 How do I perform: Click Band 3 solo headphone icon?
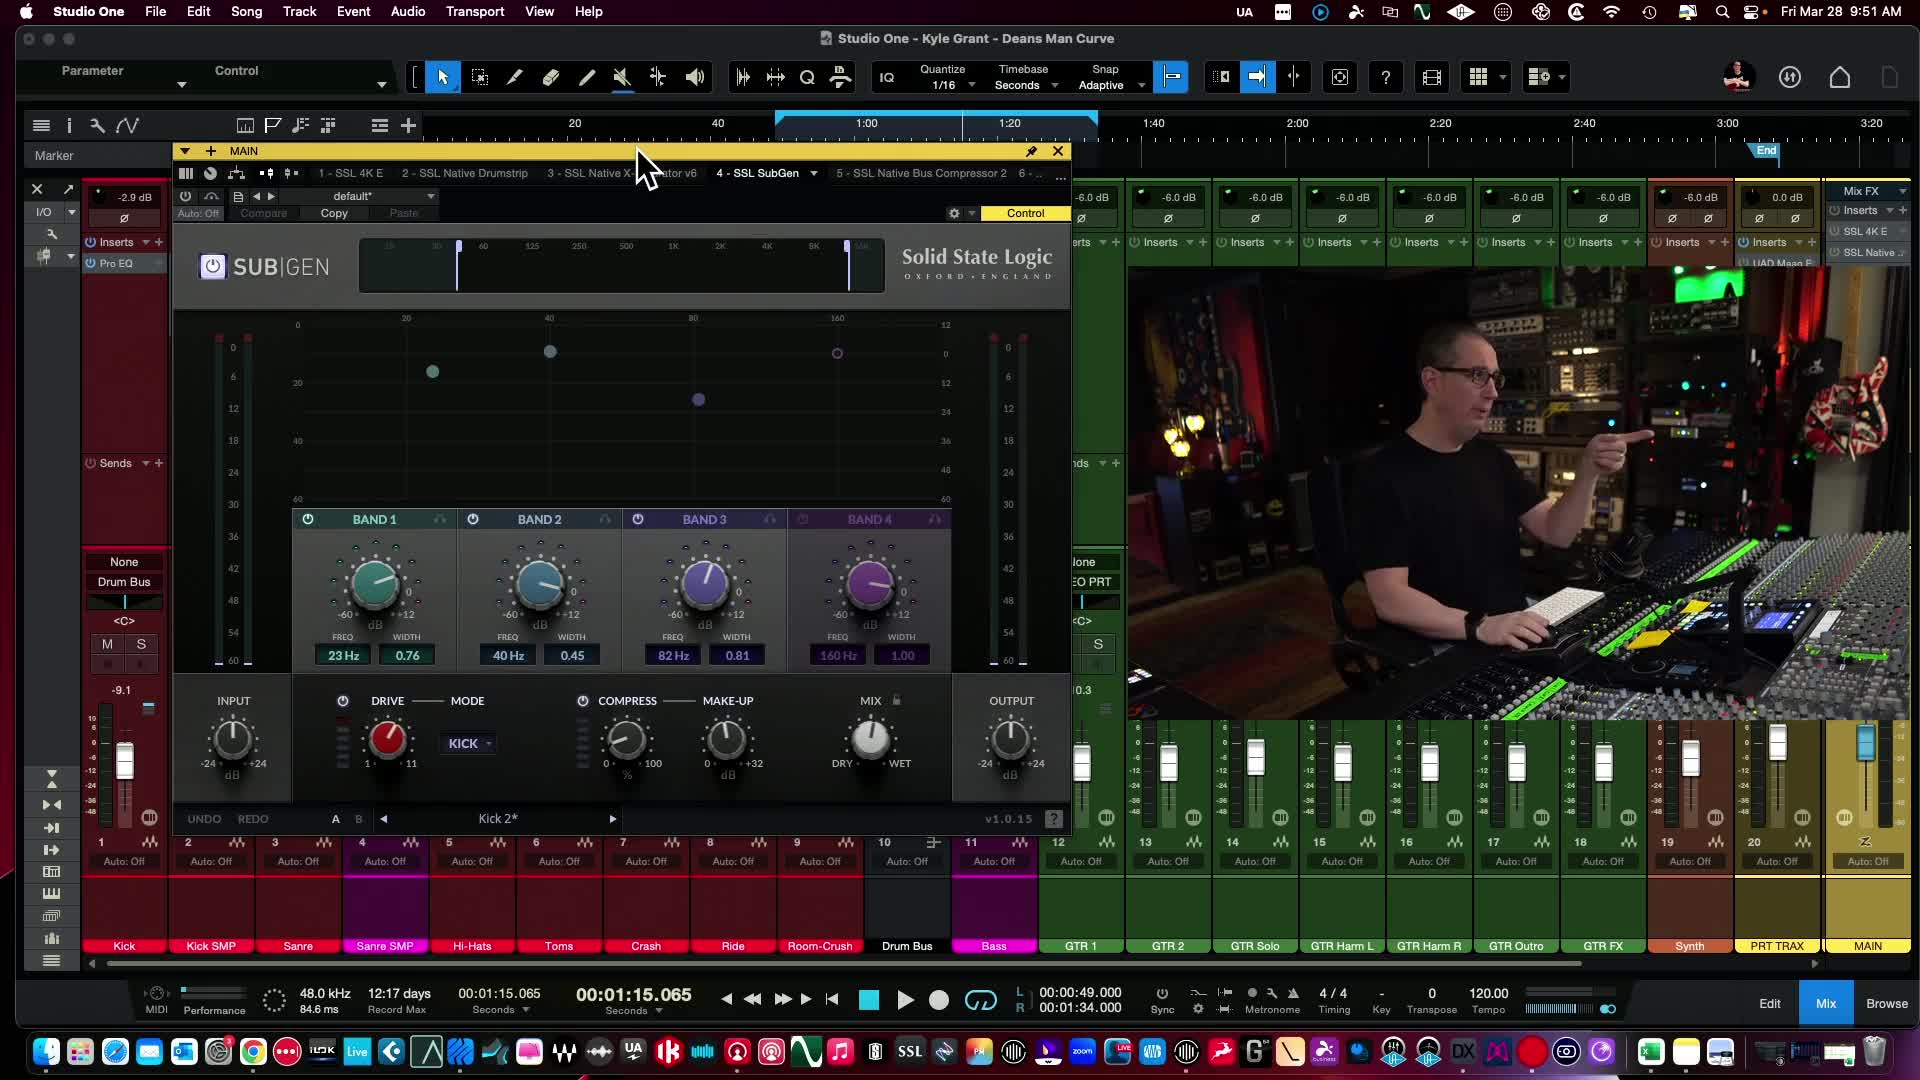tap(769, 519)
